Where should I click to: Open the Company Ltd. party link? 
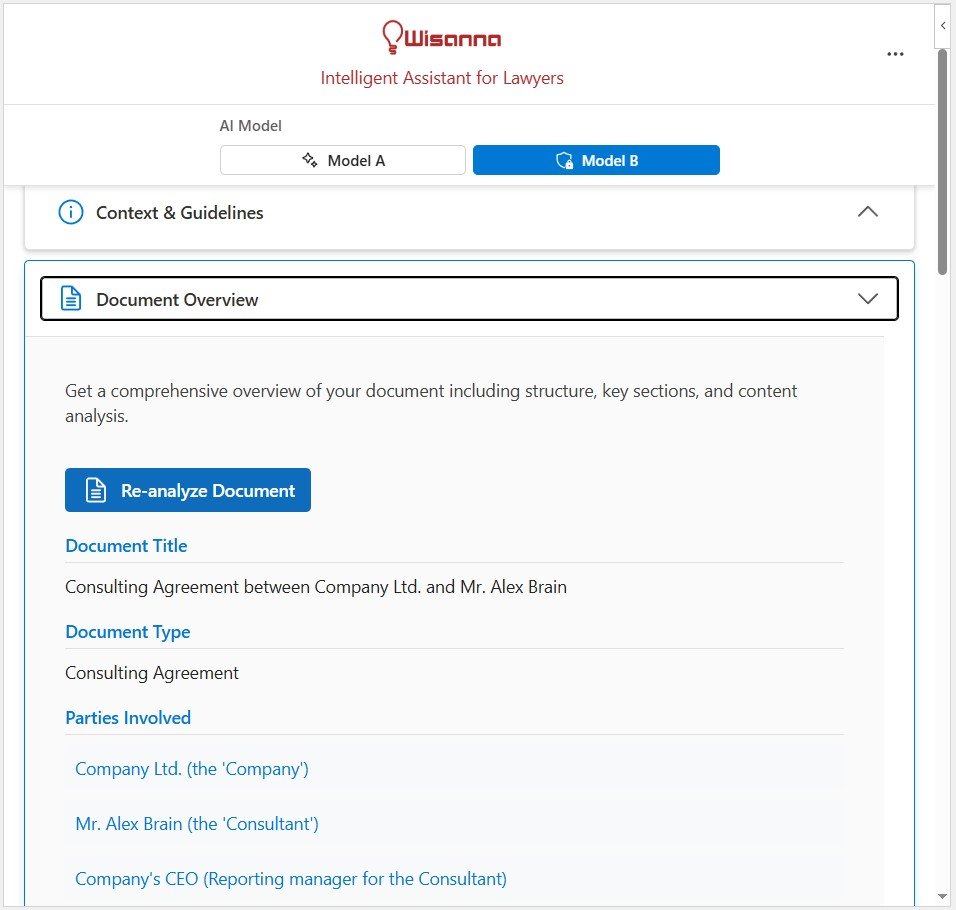(192, 768)
